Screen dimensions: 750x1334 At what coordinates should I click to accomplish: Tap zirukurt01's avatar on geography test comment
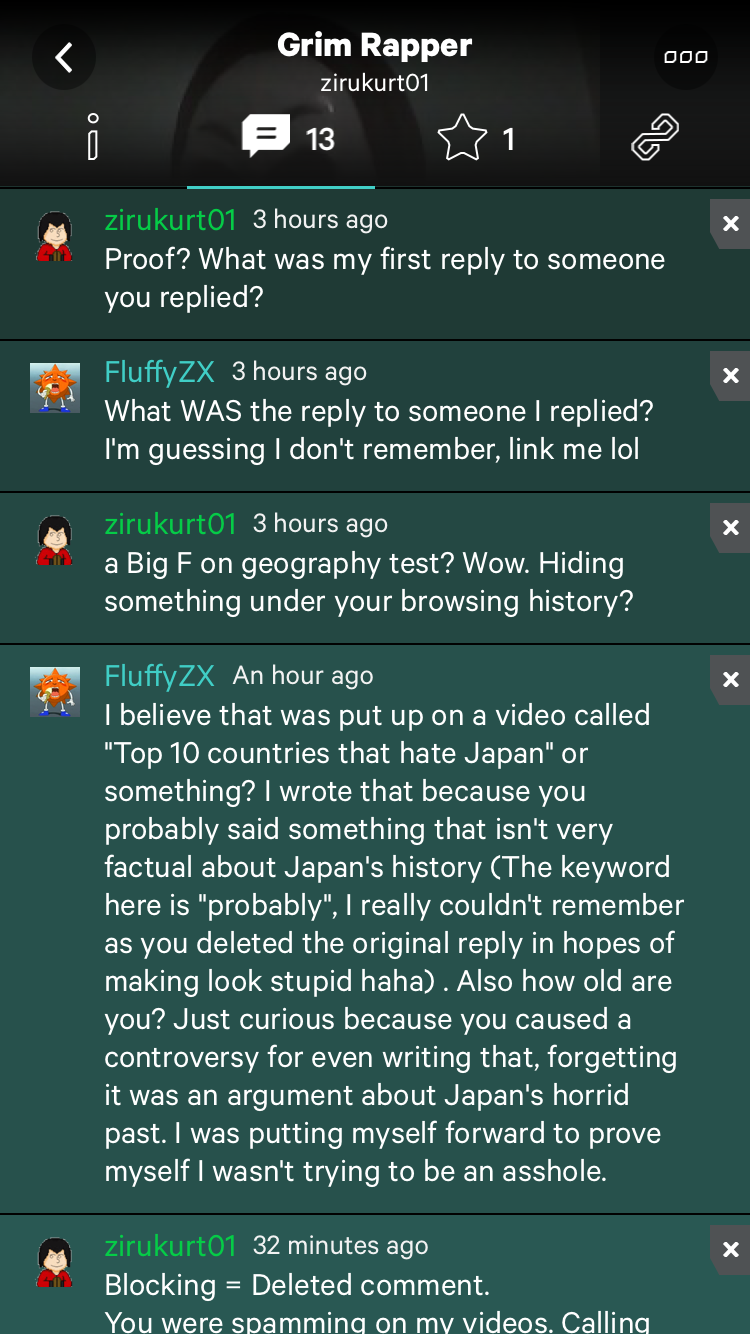[x=55, y=540]
